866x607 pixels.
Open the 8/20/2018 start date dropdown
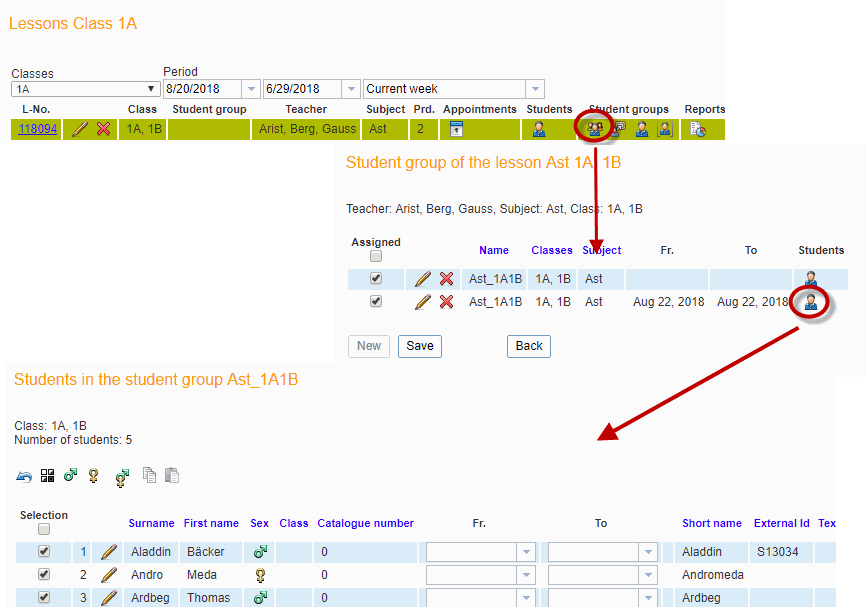(x=251, y=89)
